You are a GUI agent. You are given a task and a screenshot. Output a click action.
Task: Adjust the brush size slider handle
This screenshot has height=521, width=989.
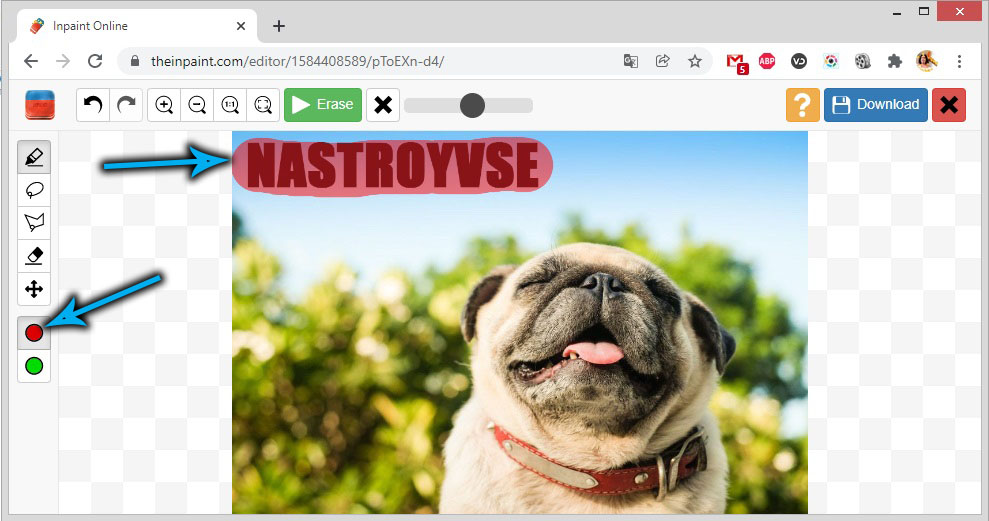pos(472,105)
